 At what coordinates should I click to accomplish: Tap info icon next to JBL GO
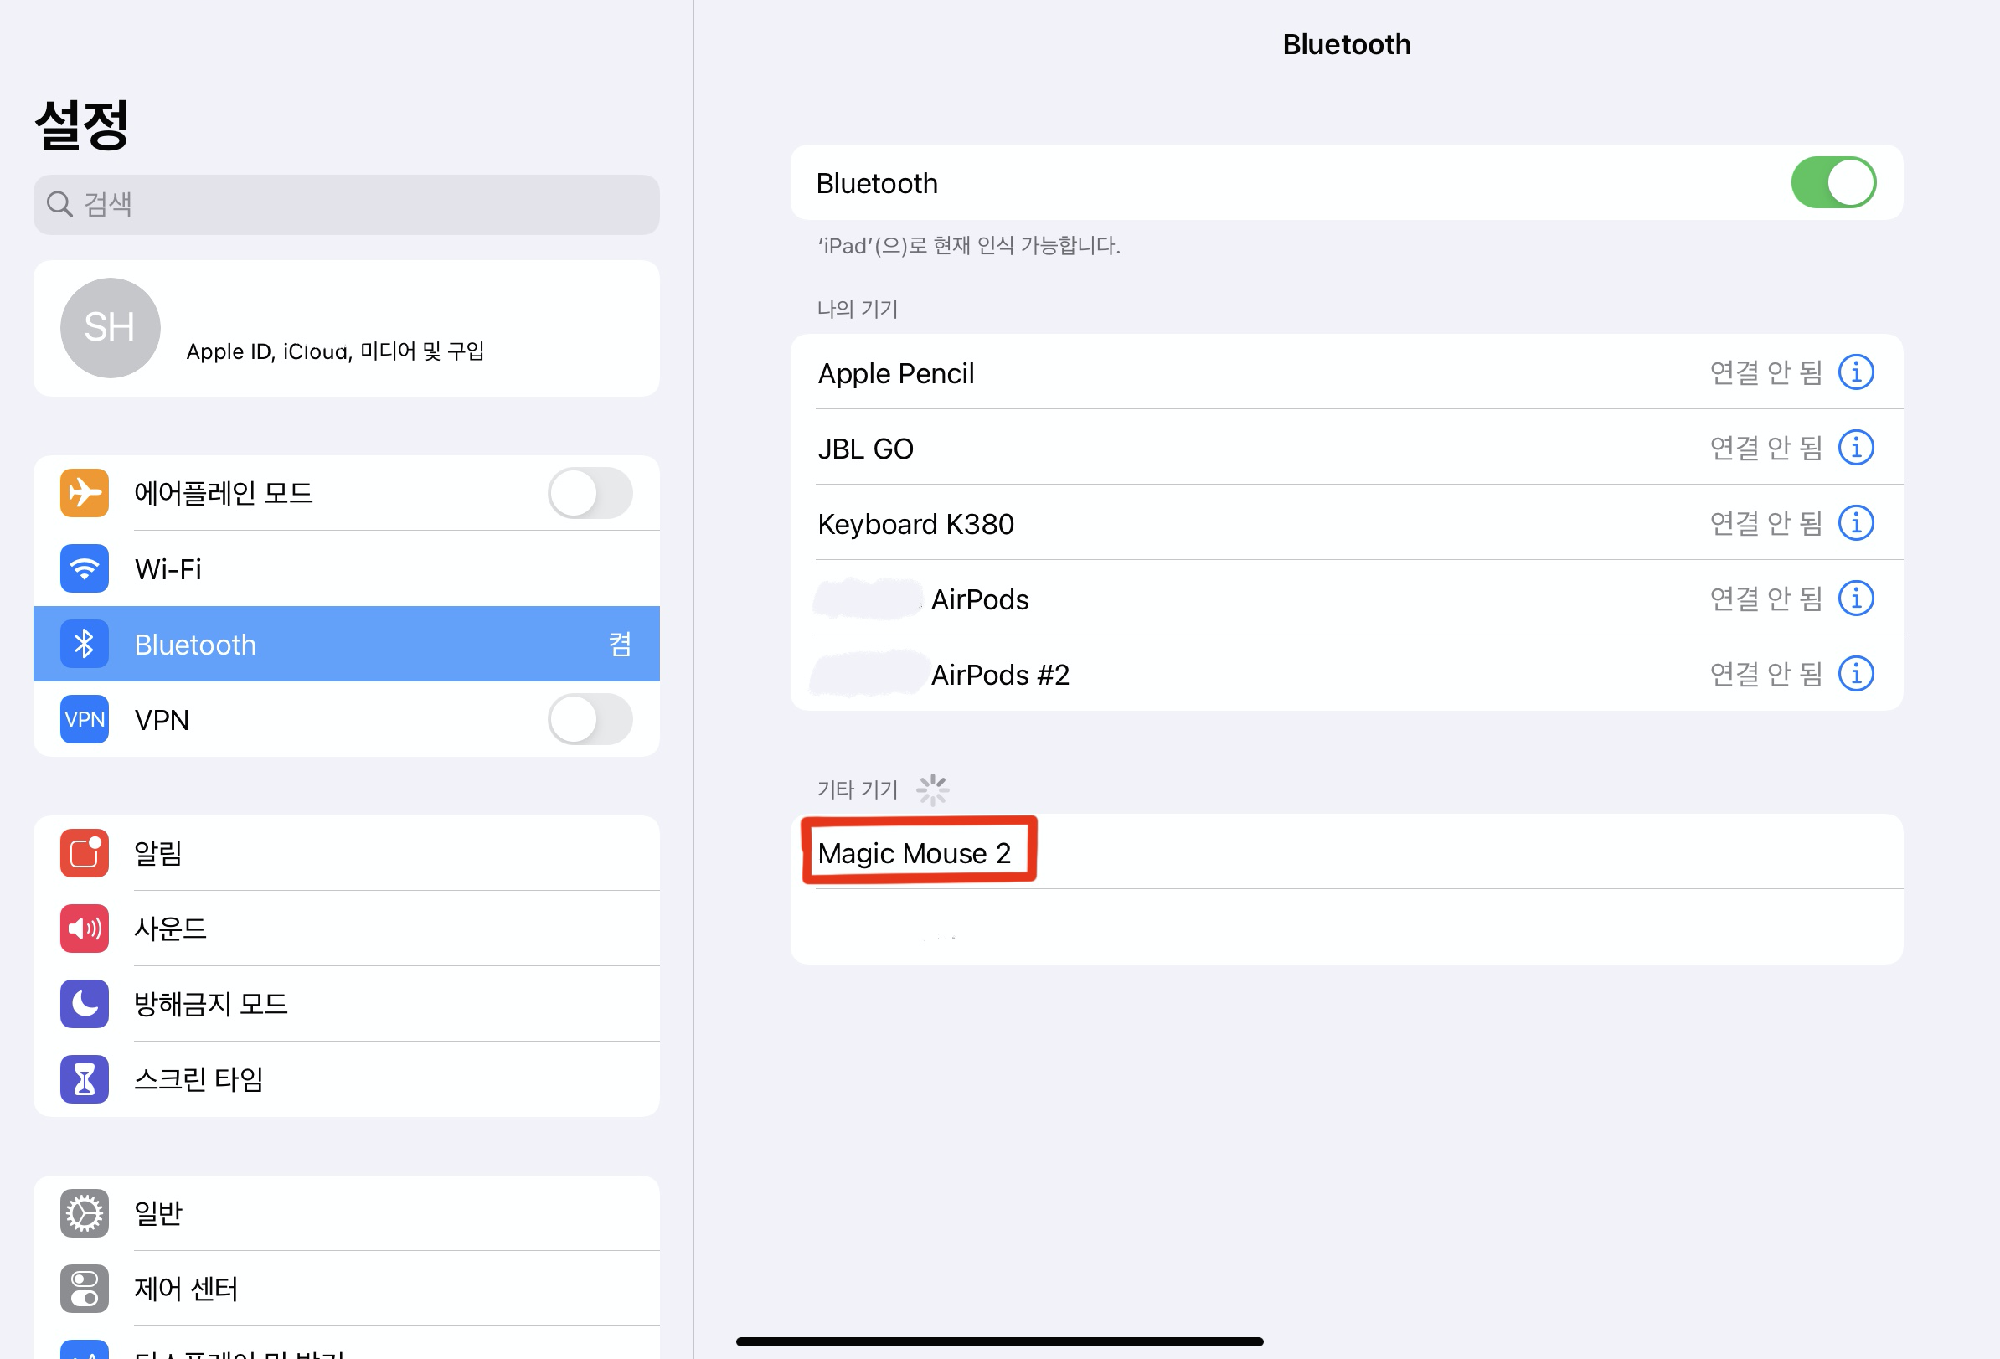click(x=1856, y=447)
